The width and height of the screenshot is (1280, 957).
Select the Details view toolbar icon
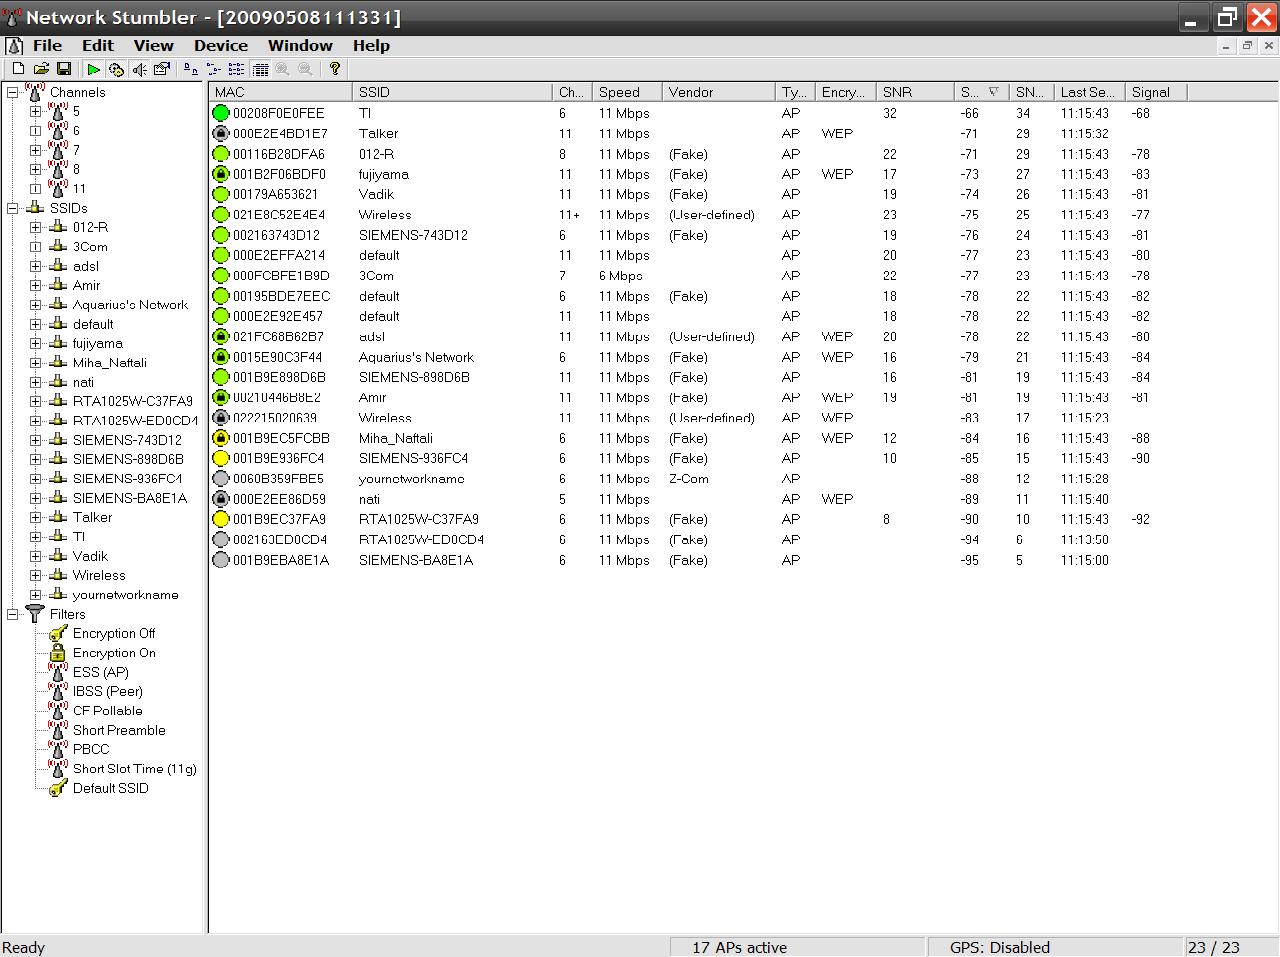pyautogui.click(x=260, y=69)
